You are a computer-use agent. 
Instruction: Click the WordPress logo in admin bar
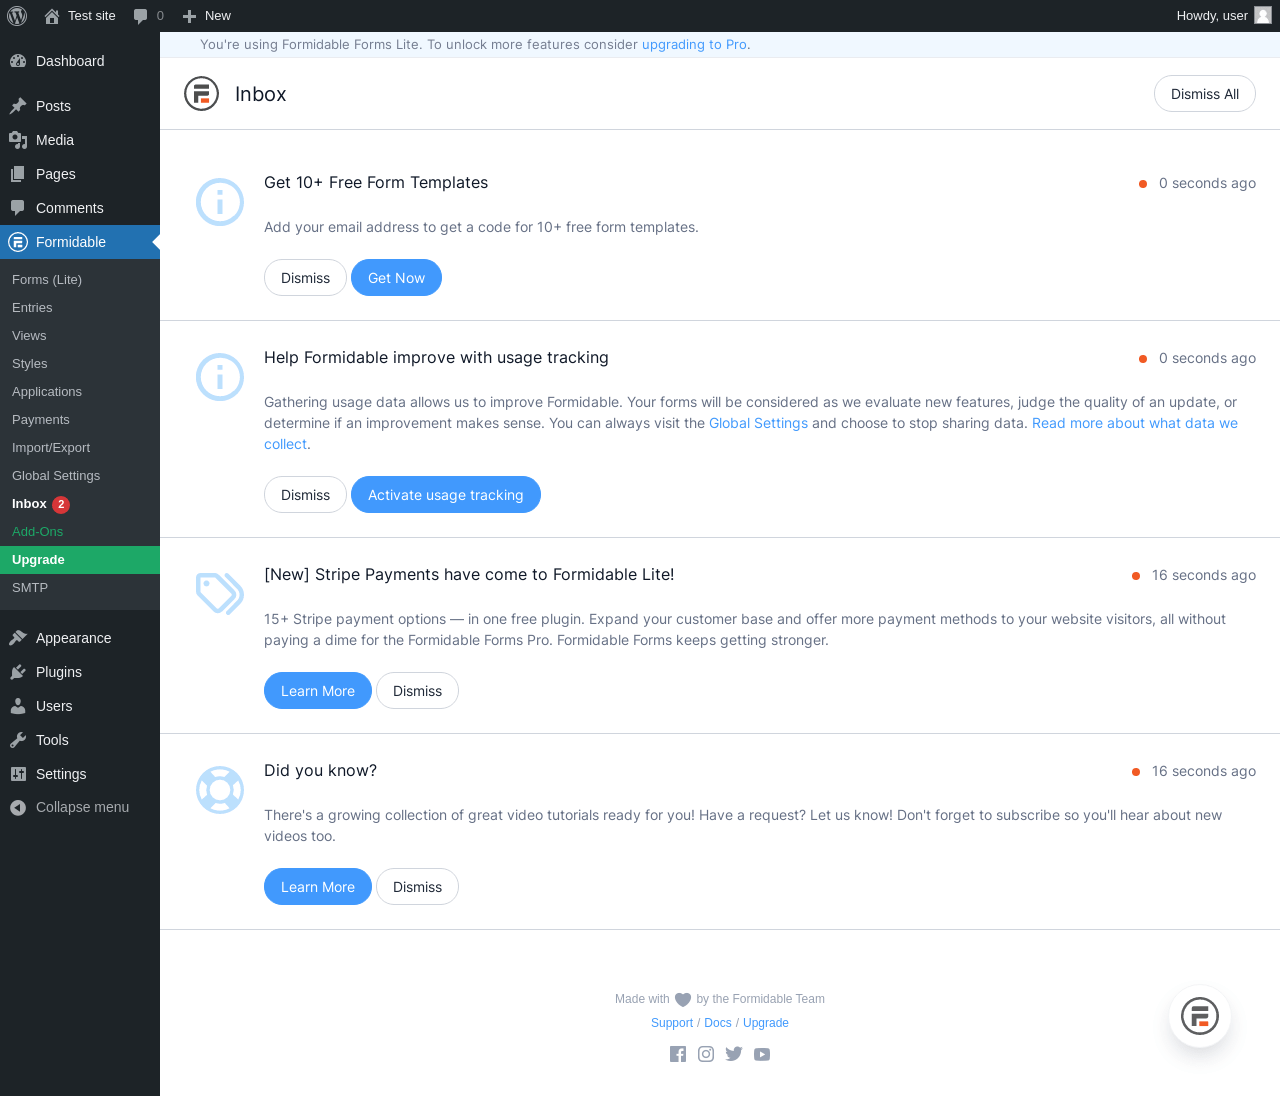17,16
